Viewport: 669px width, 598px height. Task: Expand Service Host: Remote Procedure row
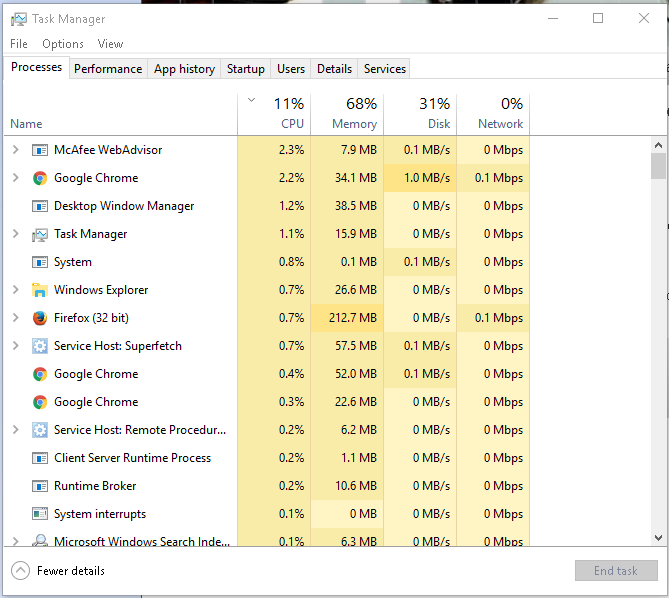15,430
